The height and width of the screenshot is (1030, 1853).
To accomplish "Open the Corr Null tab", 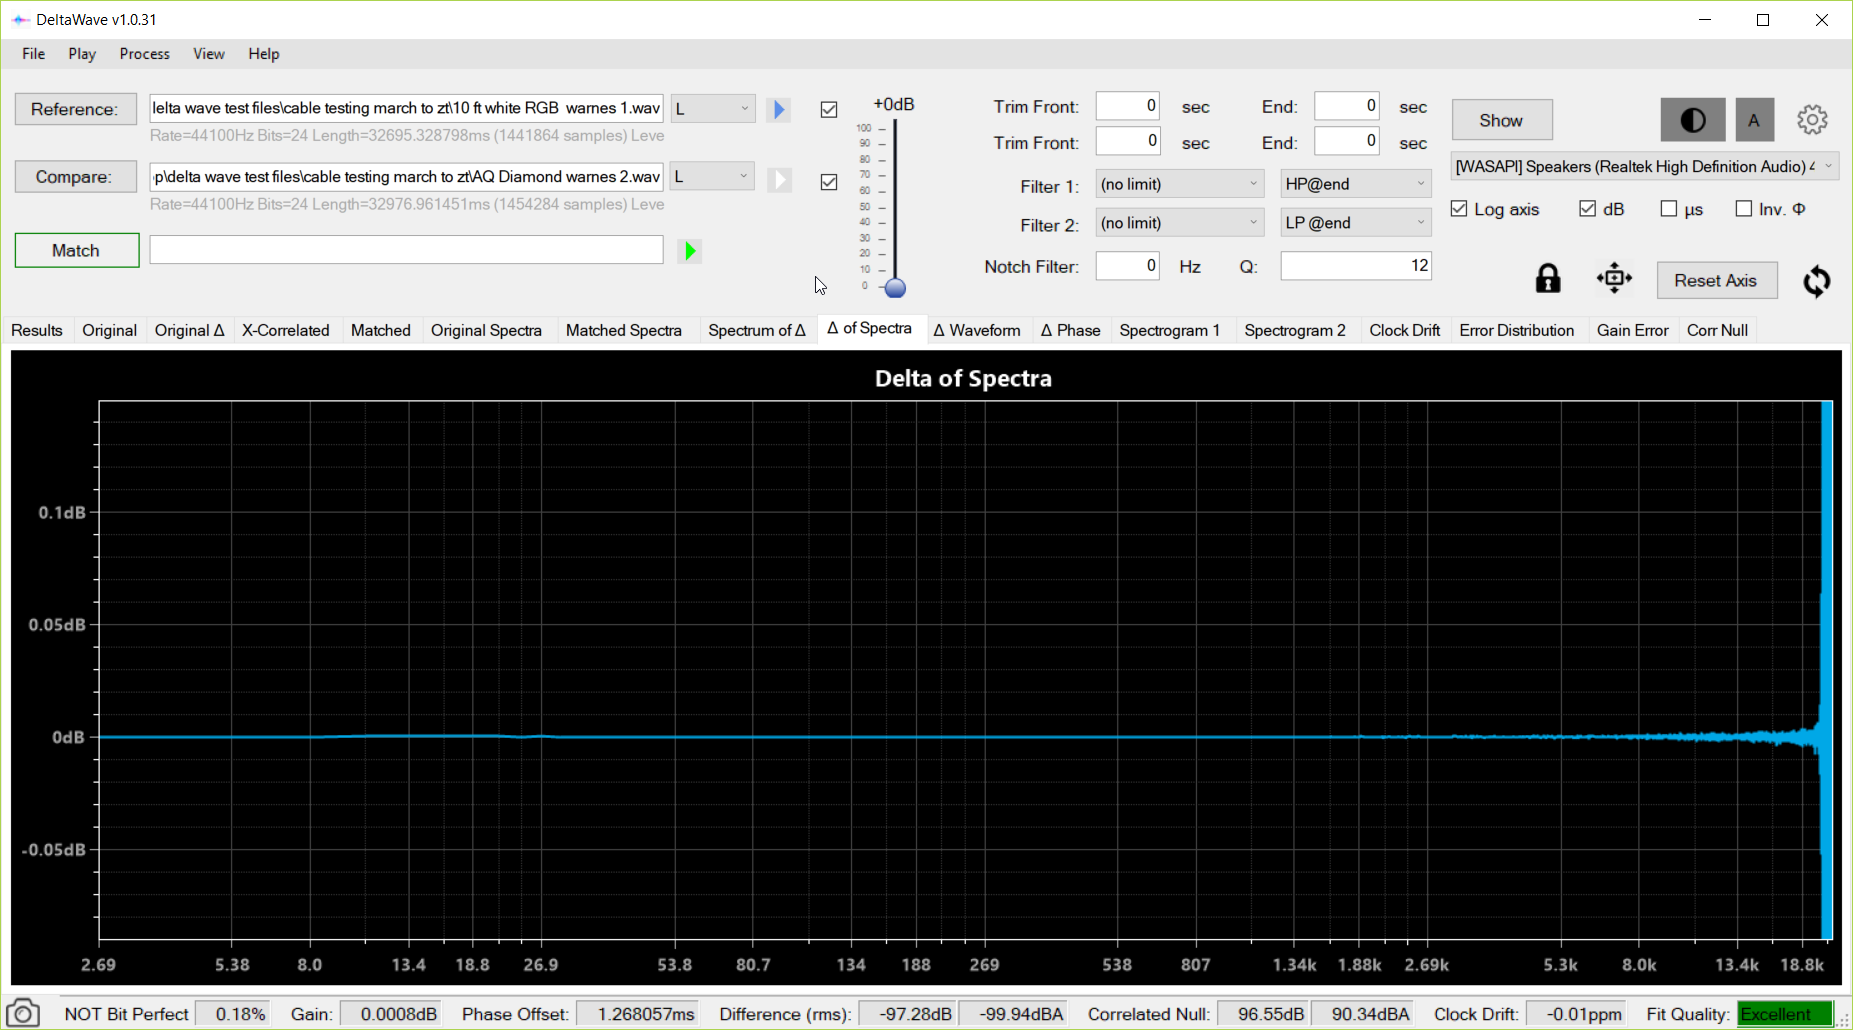I will pos(1718,330).
